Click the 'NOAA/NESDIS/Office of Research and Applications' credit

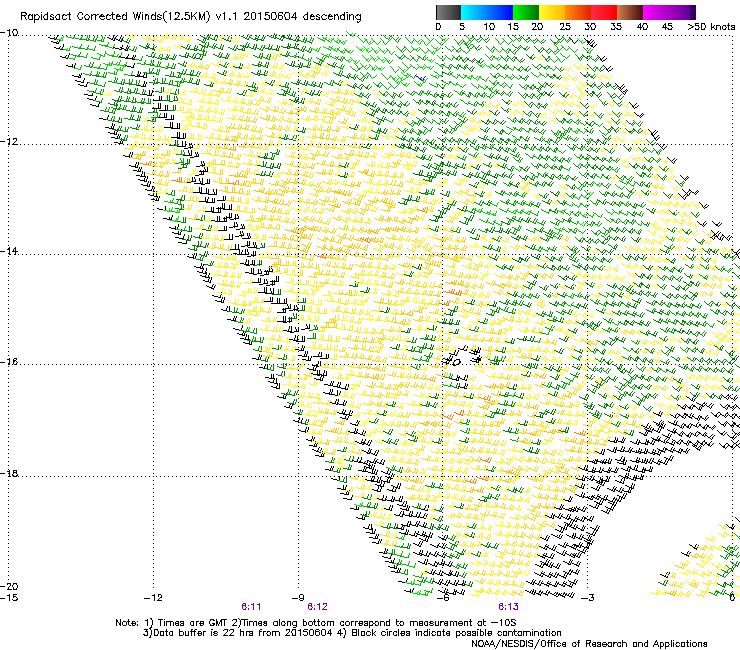(589, 644)
